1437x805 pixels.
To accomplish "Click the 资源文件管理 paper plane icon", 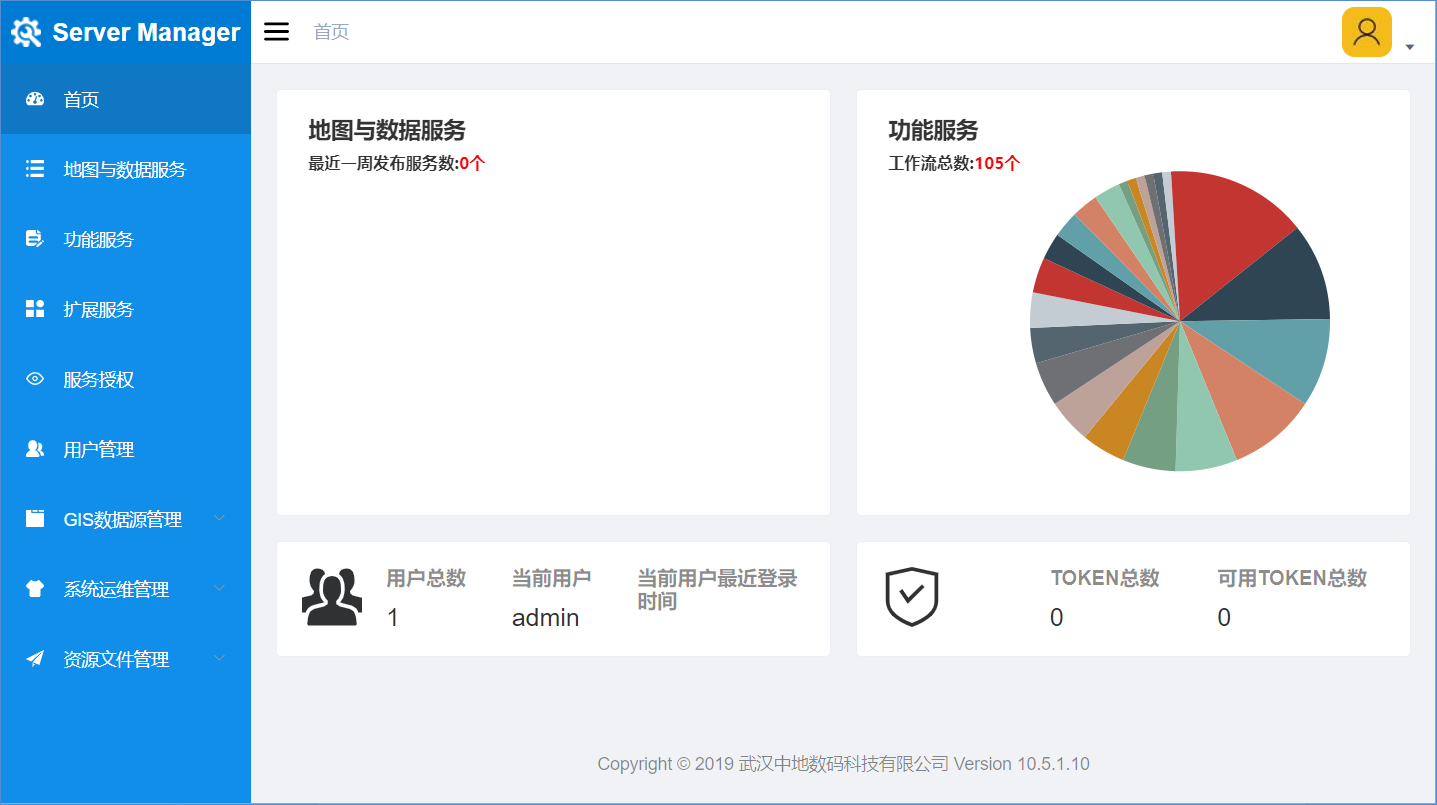I will [35, 659].
